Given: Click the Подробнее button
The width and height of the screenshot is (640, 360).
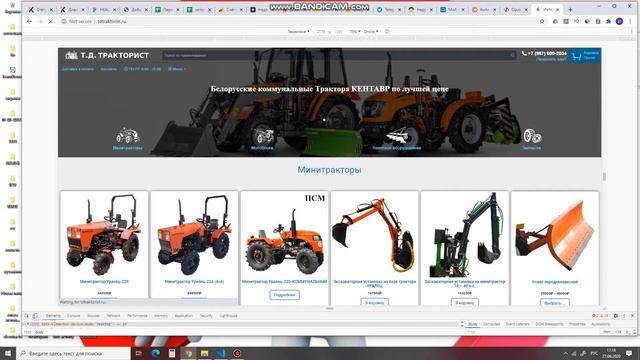Looking at the screenshot, I should pos(284,295).
